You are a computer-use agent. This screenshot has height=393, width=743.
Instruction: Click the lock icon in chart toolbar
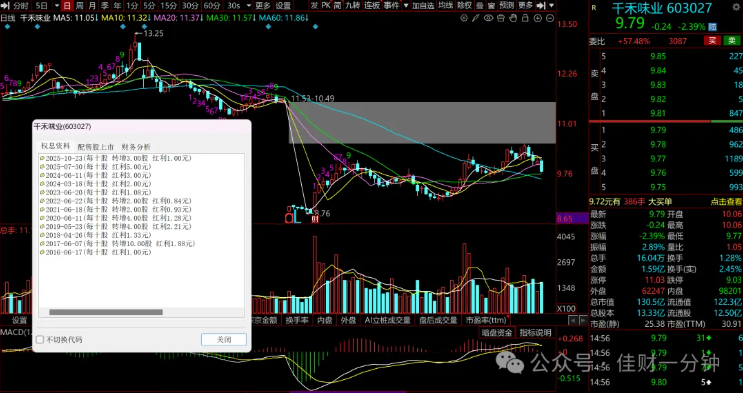[x=525, y=18]
